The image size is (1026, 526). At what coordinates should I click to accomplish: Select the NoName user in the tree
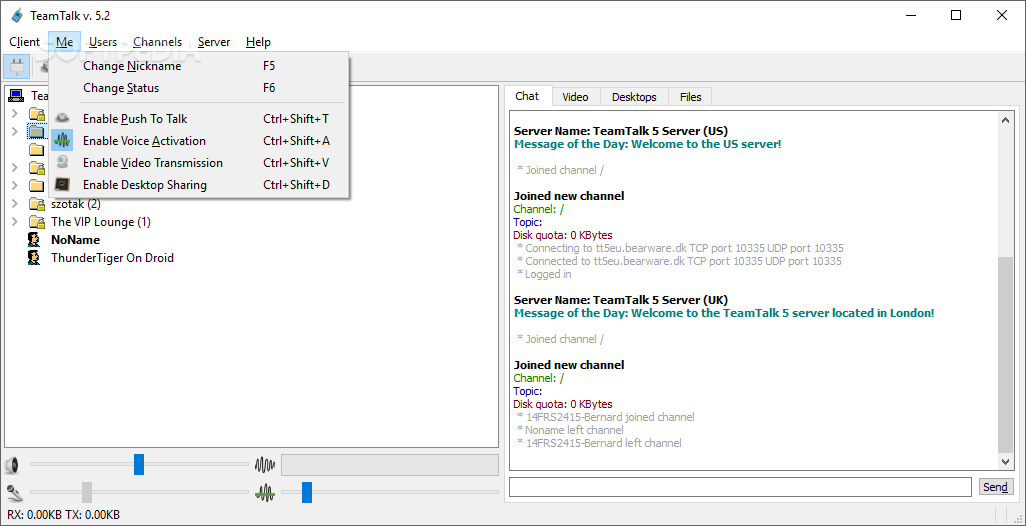pyautogui.click(x=75, y=240)
